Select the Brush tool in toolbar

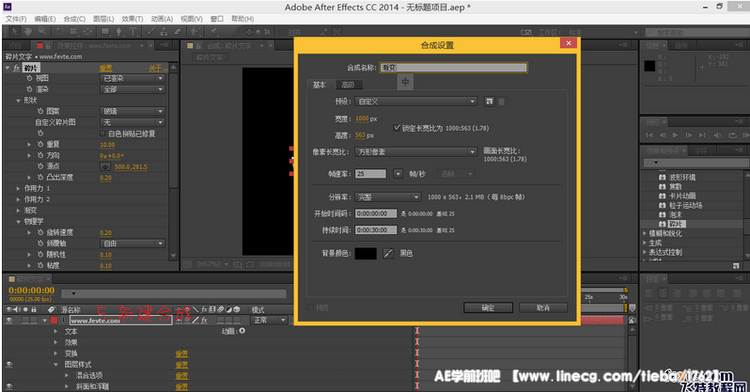151,32
